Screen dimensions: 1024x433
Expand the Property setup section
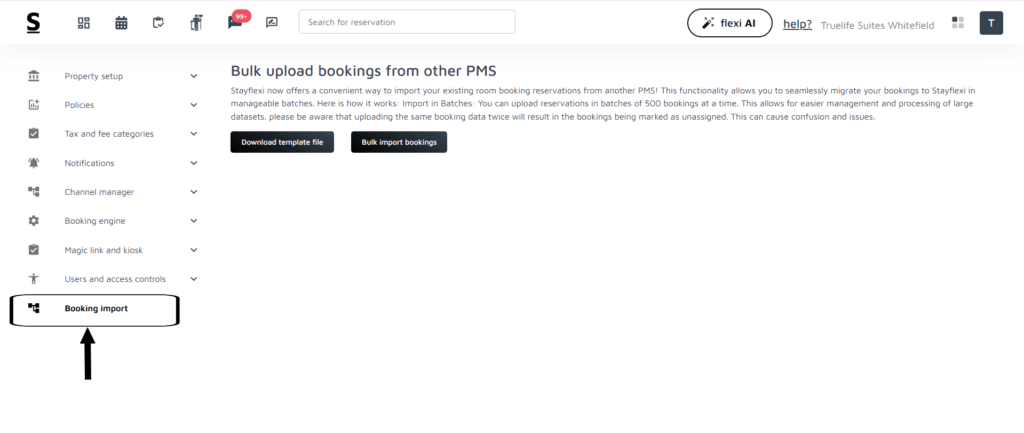pyautogui.click(x=194, y=76)
